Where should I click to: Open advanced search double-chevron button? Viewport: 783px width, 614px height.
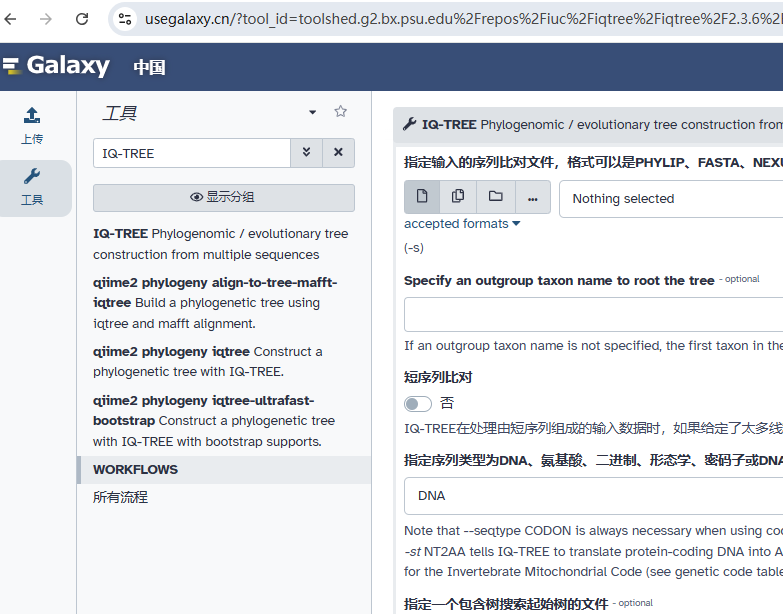click(x=307, y=152)
